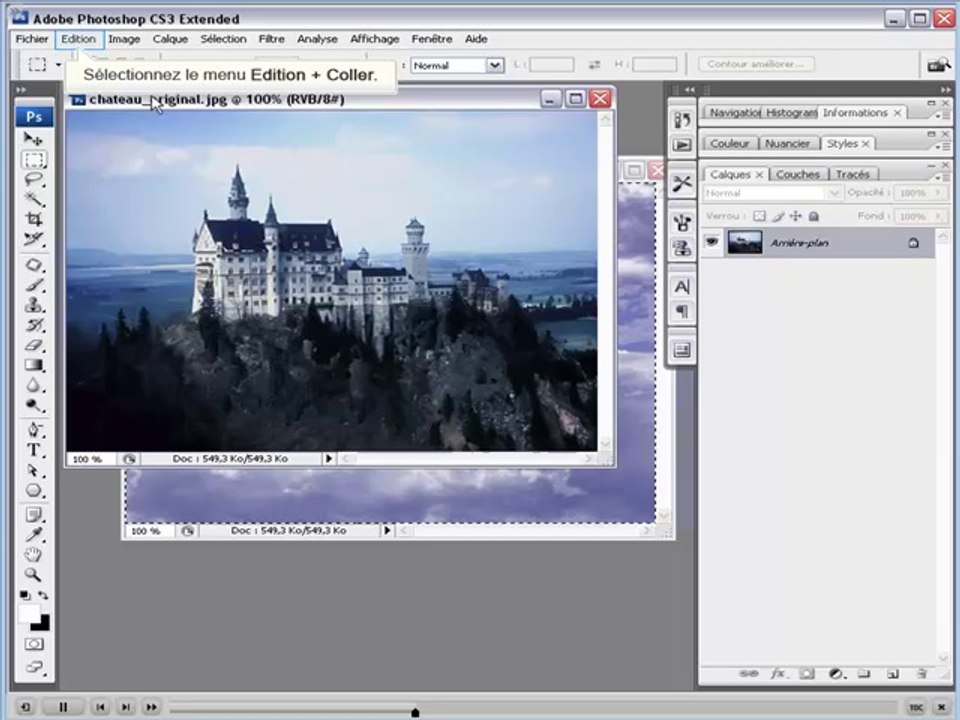
Task: Pause the tutorial playback
Action: tap(63, 707)
